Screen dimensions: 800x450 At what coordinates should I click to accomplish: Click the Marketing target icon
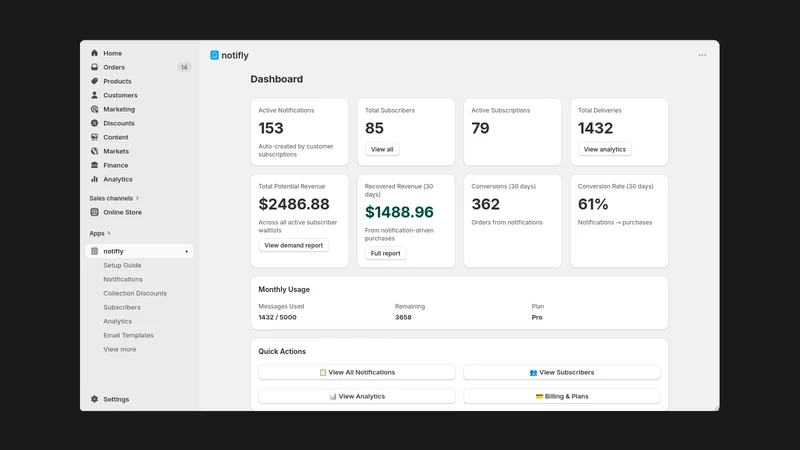pos(94,109)
